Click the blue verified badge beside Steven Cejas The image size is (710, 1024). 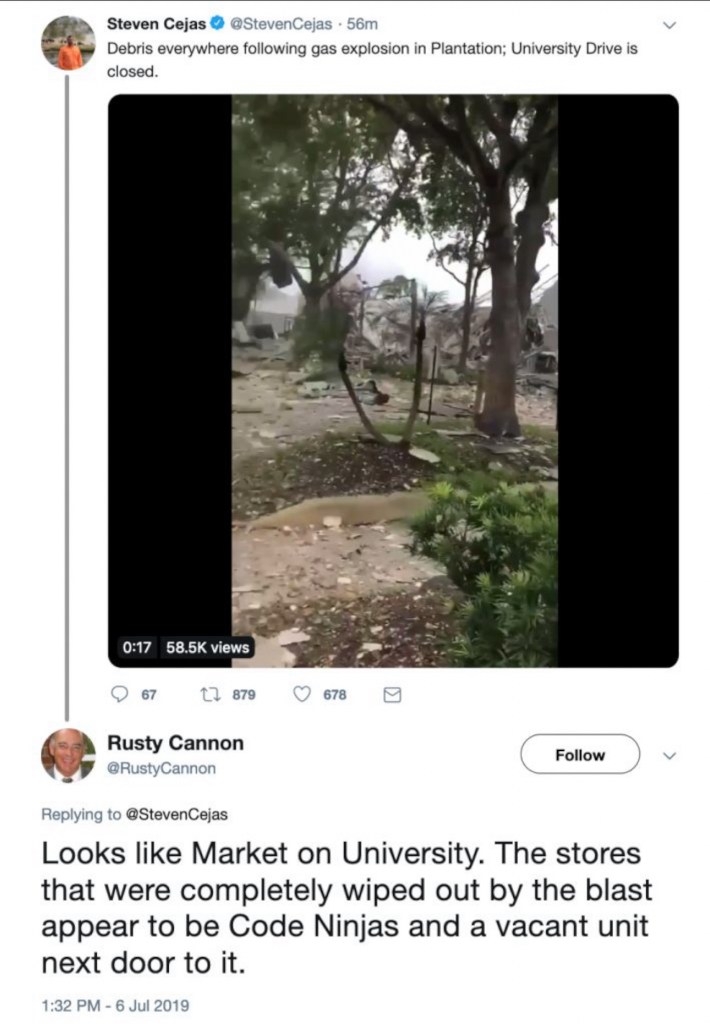click(216, 23)
